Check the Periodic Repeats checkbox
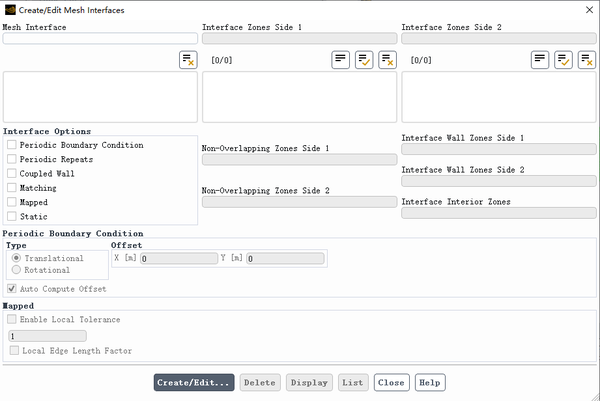 click(12, 159)
